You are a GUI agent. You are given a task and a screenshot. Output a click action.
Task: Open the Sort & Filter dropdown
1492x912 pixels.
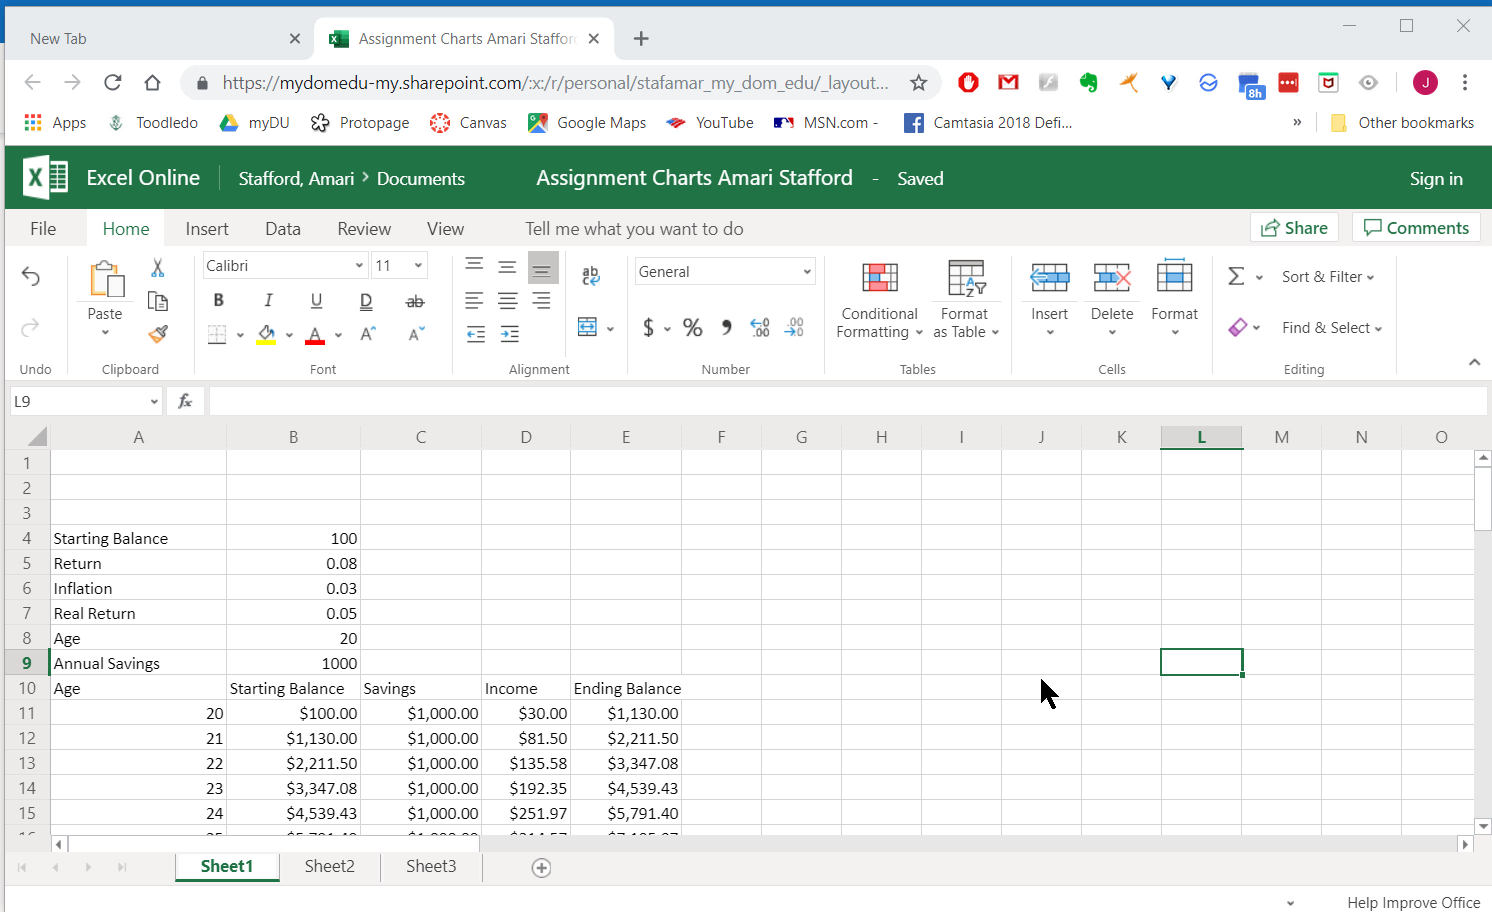1327,277
